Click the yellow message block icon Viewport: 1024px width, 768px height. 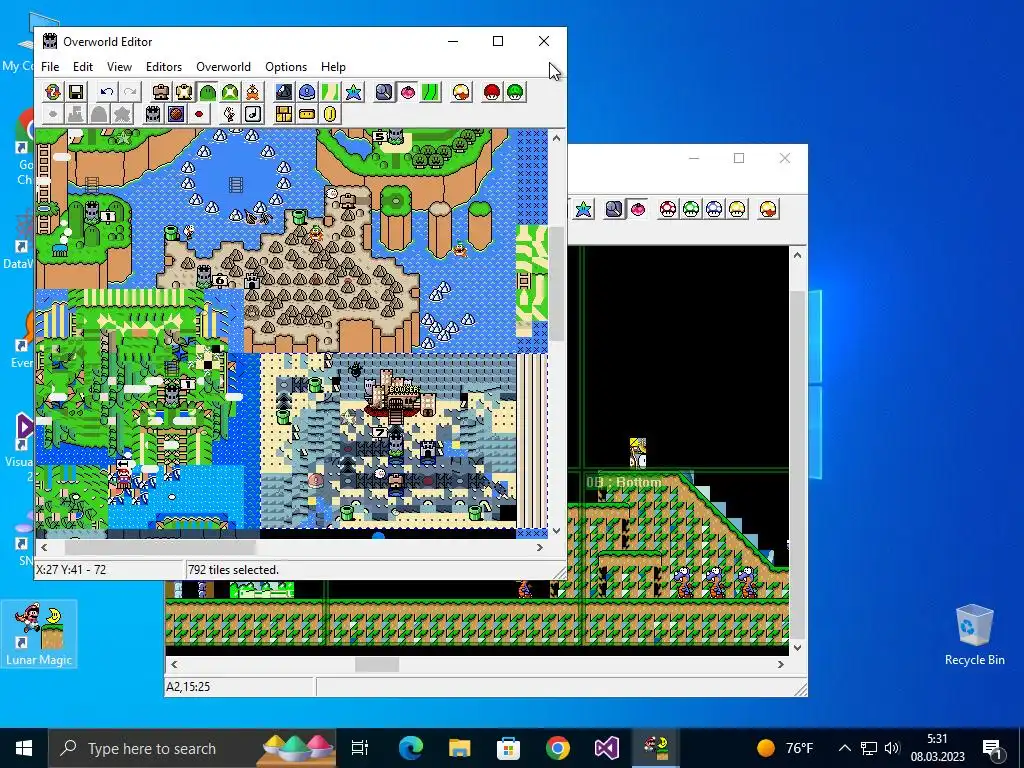point(307,114)
